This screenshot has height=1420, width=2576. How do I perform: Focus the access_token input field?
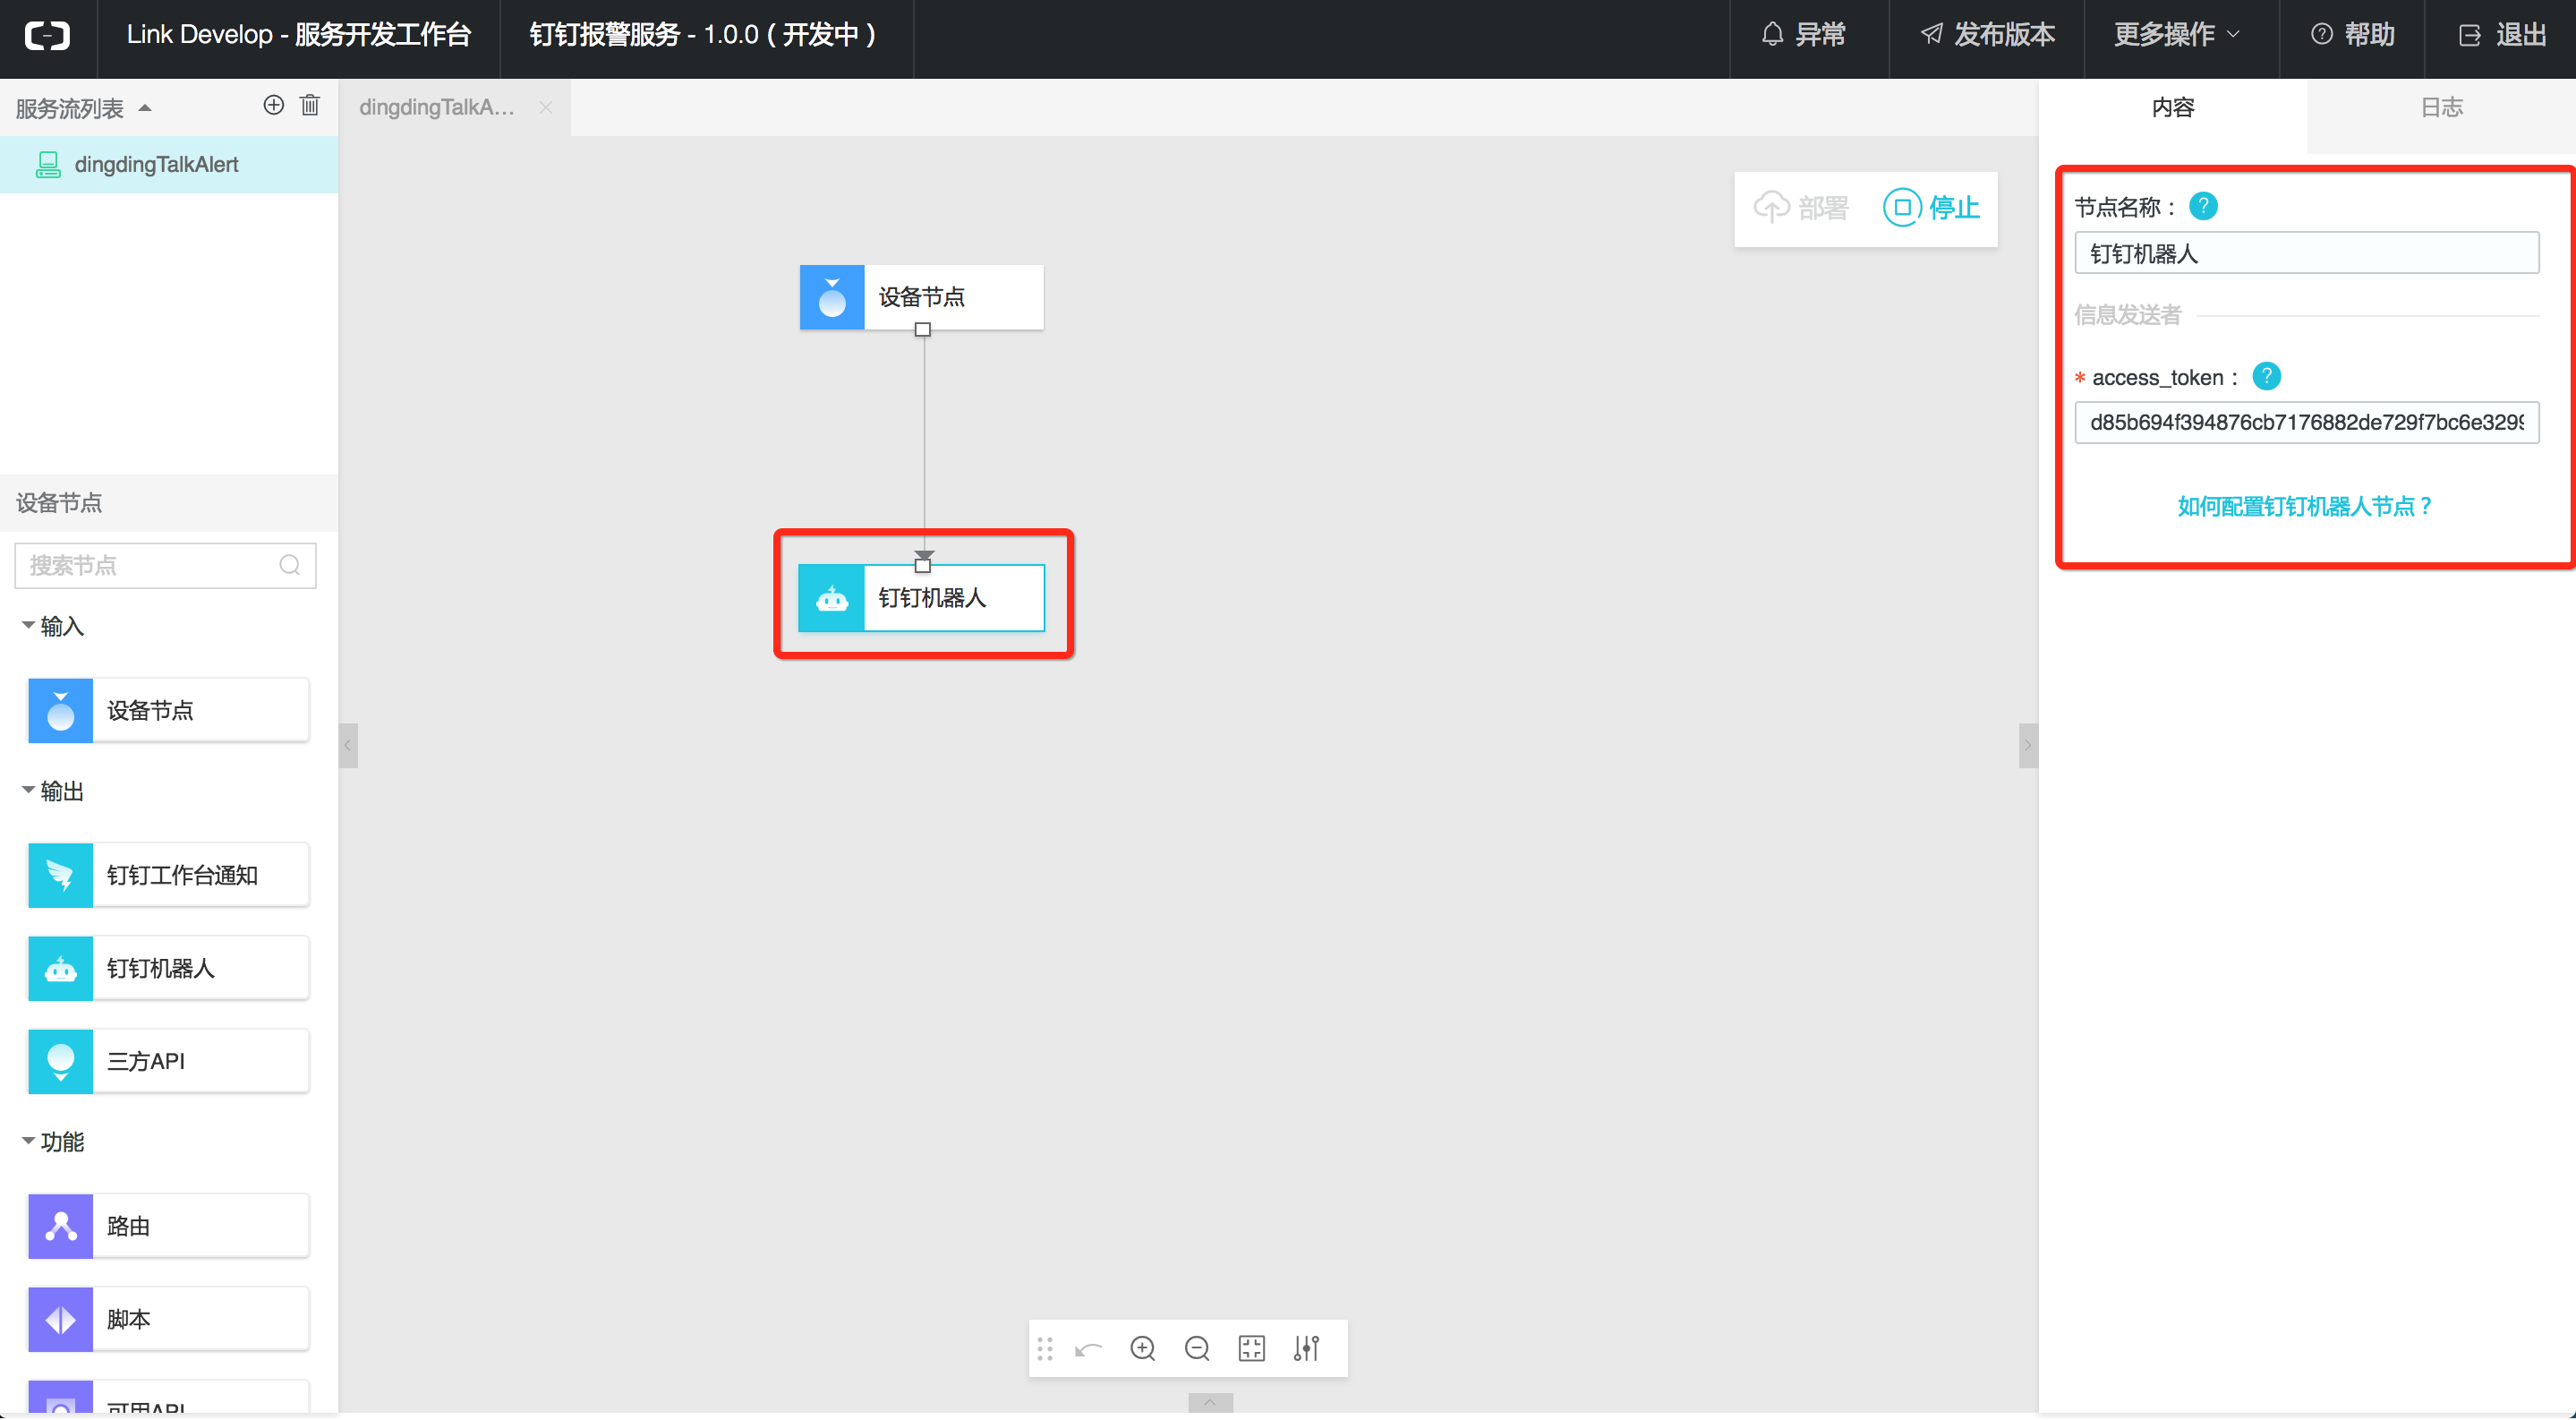click(x=2307, y=422)
